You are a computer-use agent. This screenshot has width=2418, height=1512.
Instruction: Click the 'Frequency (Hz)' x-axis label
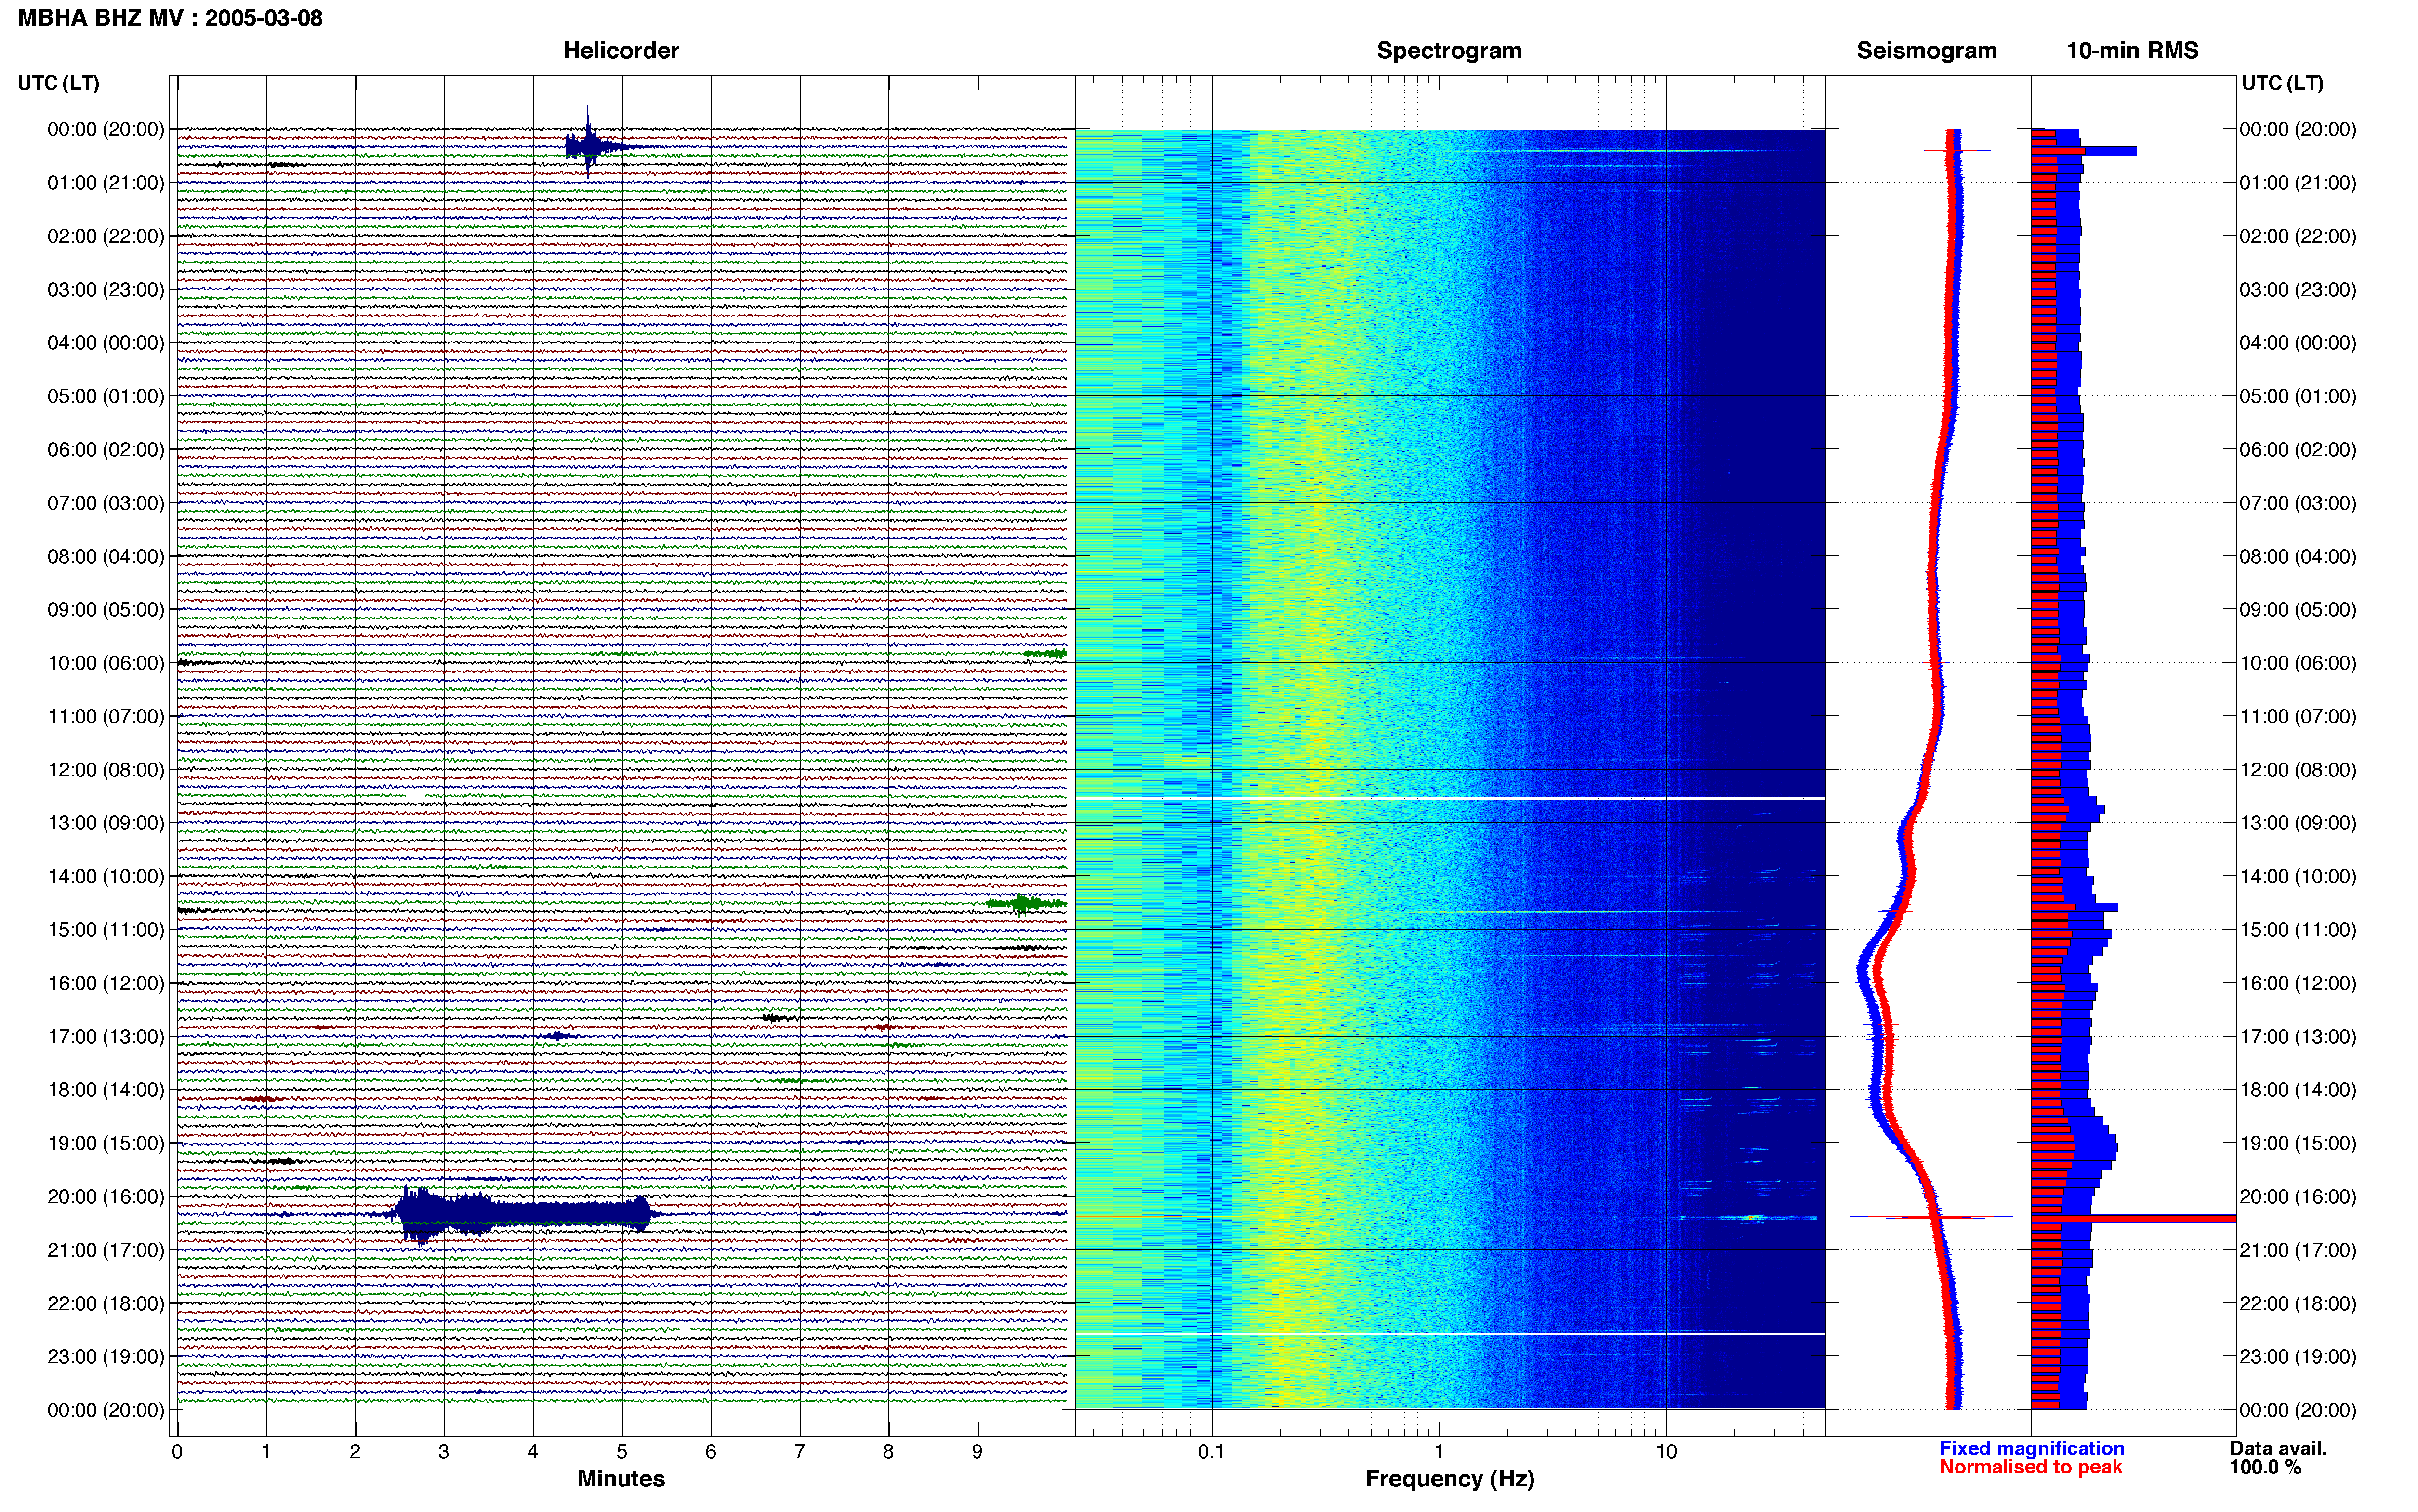(1449, 1479)
